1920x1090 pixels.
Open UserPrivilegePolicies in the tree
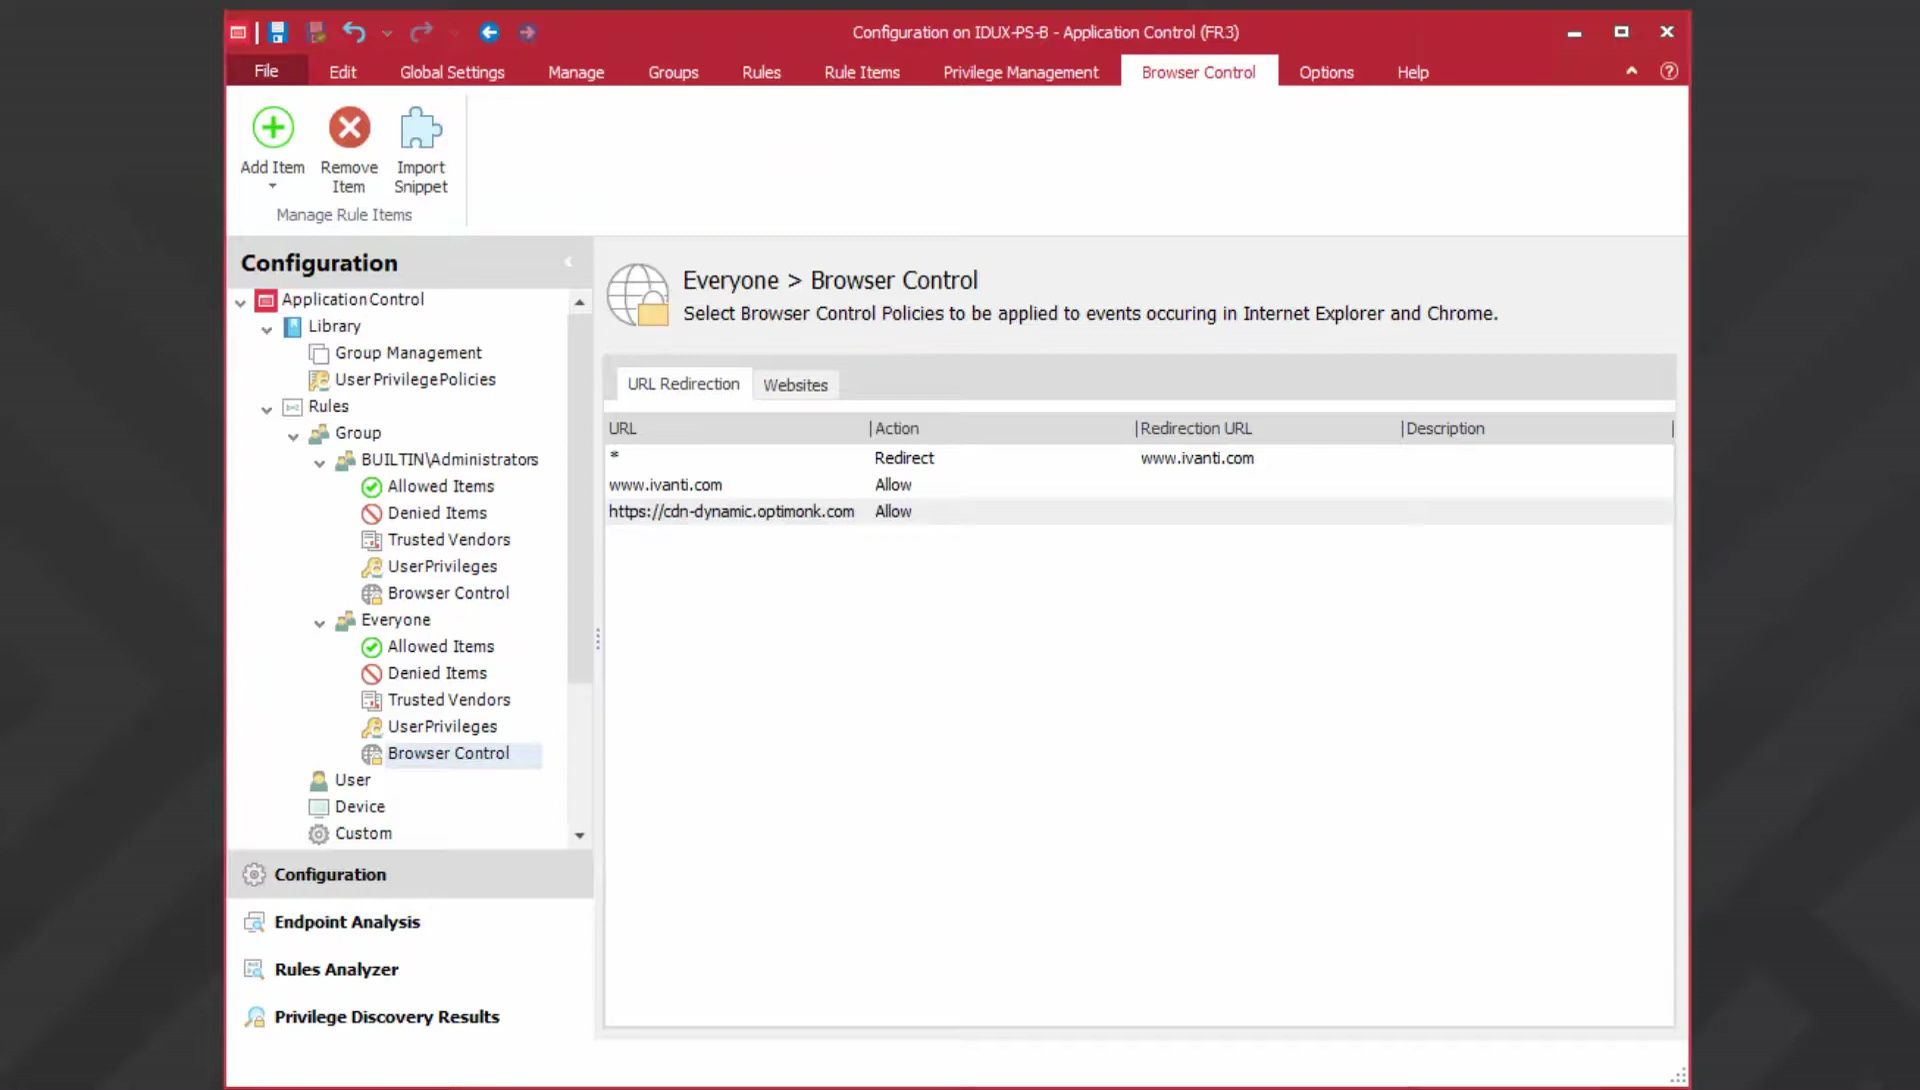click(x=415, y=379)
